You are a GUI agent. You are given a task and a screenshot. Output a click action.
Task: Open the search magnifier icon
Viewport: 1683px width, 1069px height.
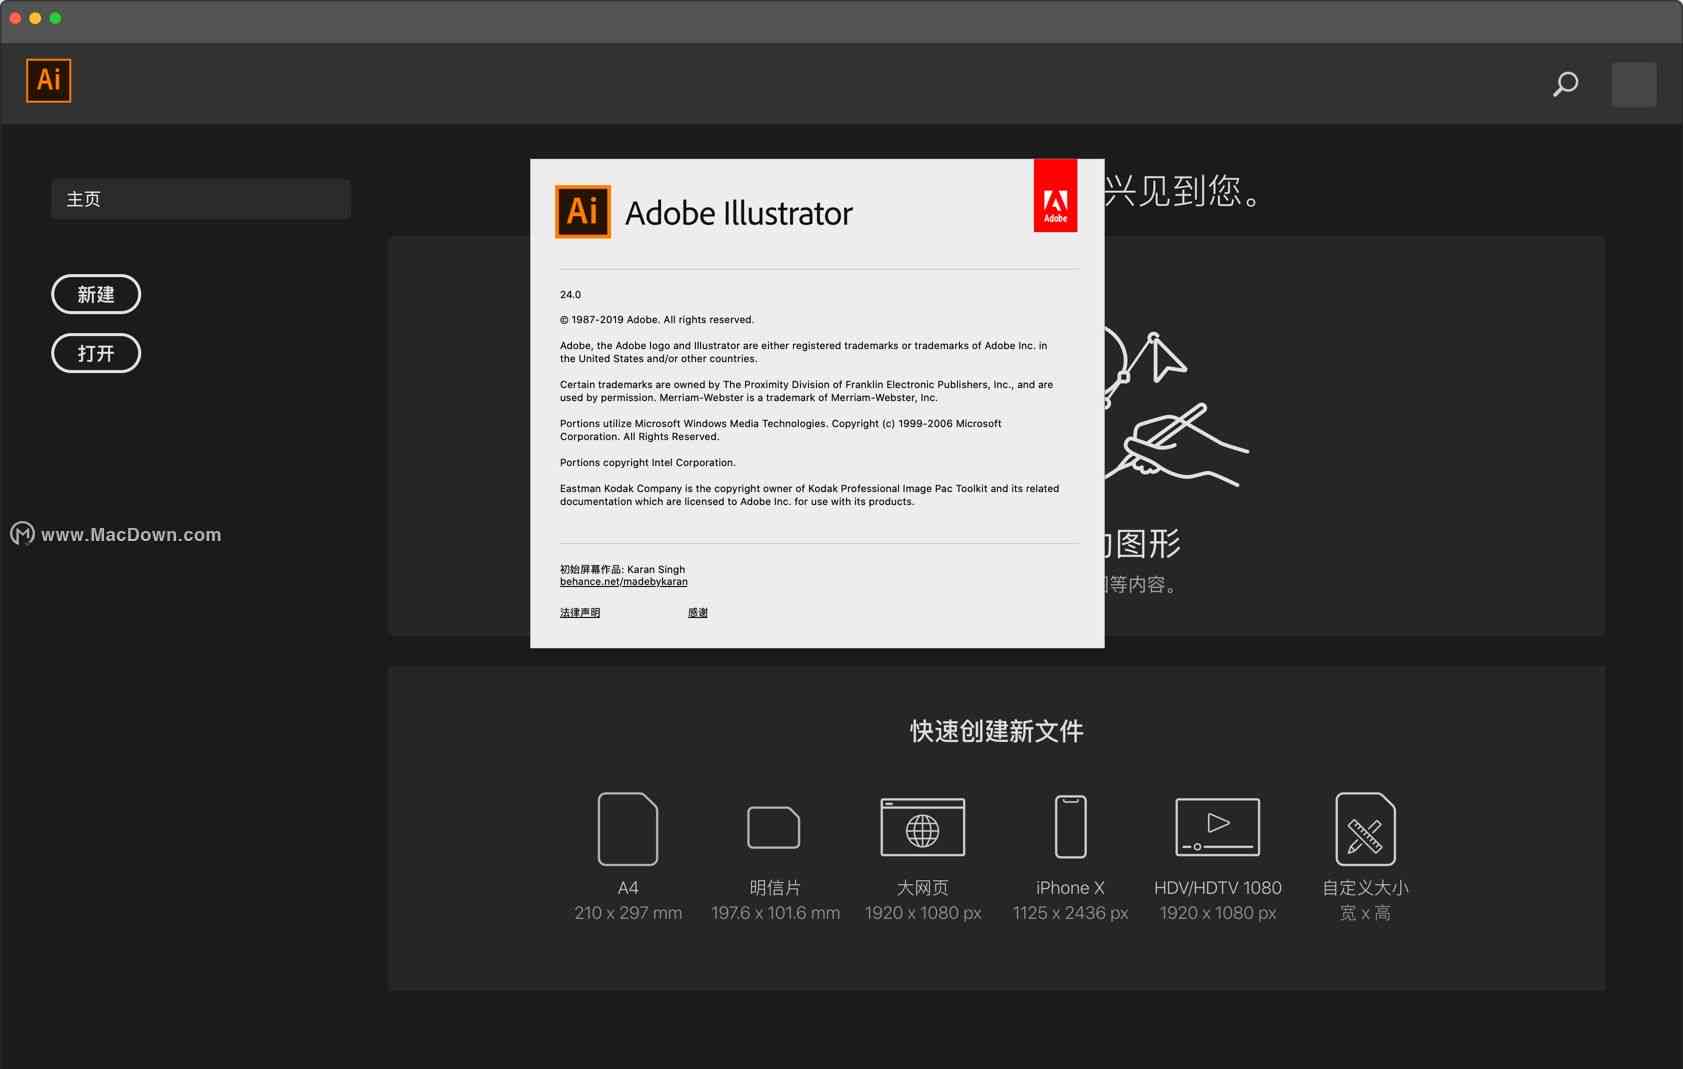click(x=1565, y=84)
